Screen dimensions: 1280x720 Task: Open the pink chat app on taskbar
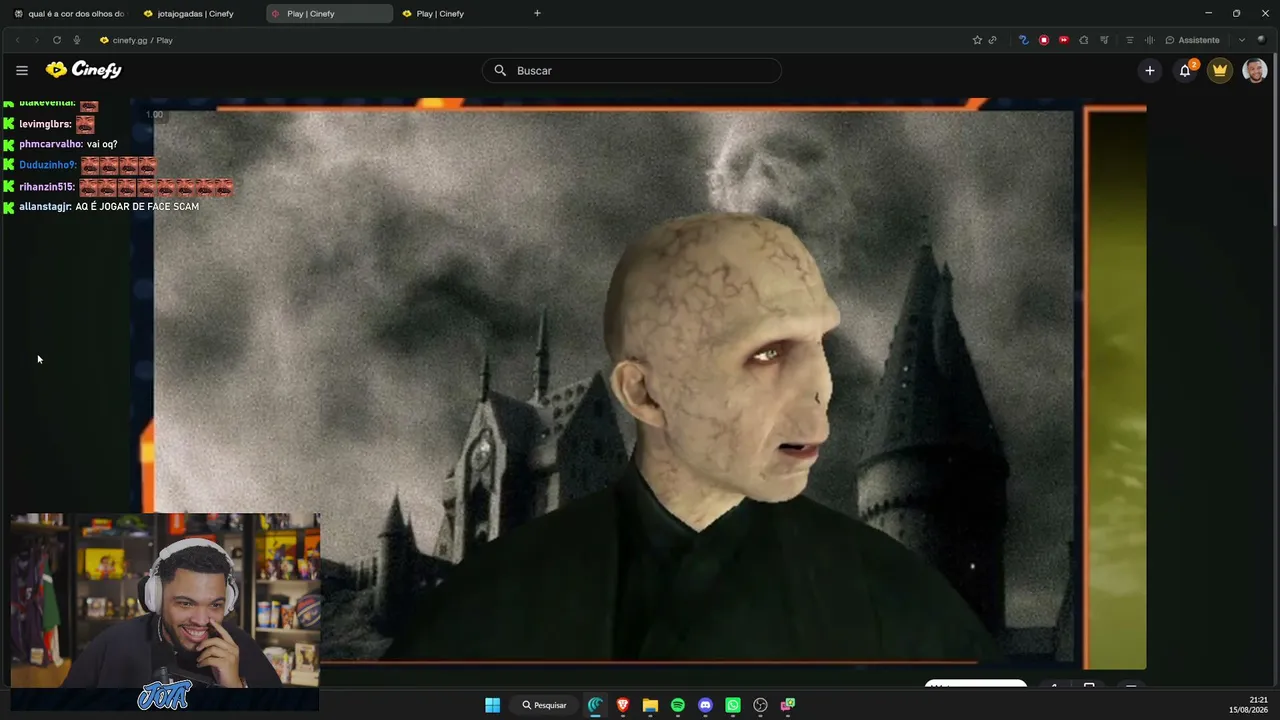click(x=788, y=705)
